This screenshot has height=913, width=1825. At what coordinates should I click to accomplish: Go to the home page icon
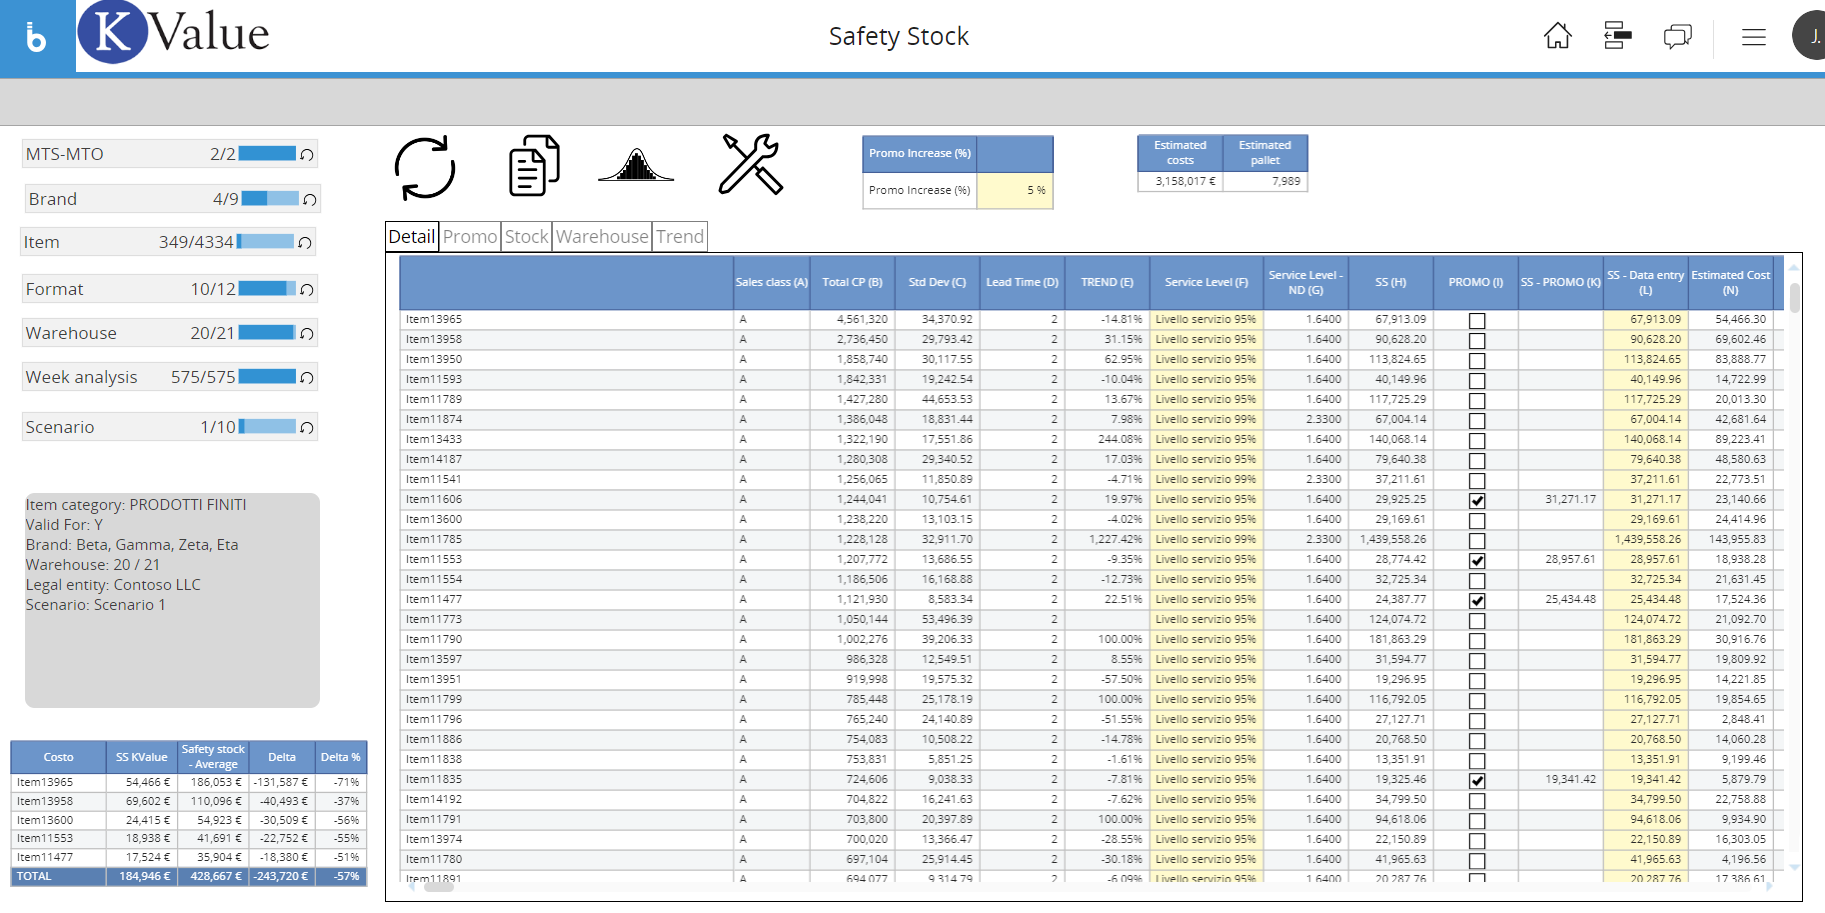pos(1557,37)
